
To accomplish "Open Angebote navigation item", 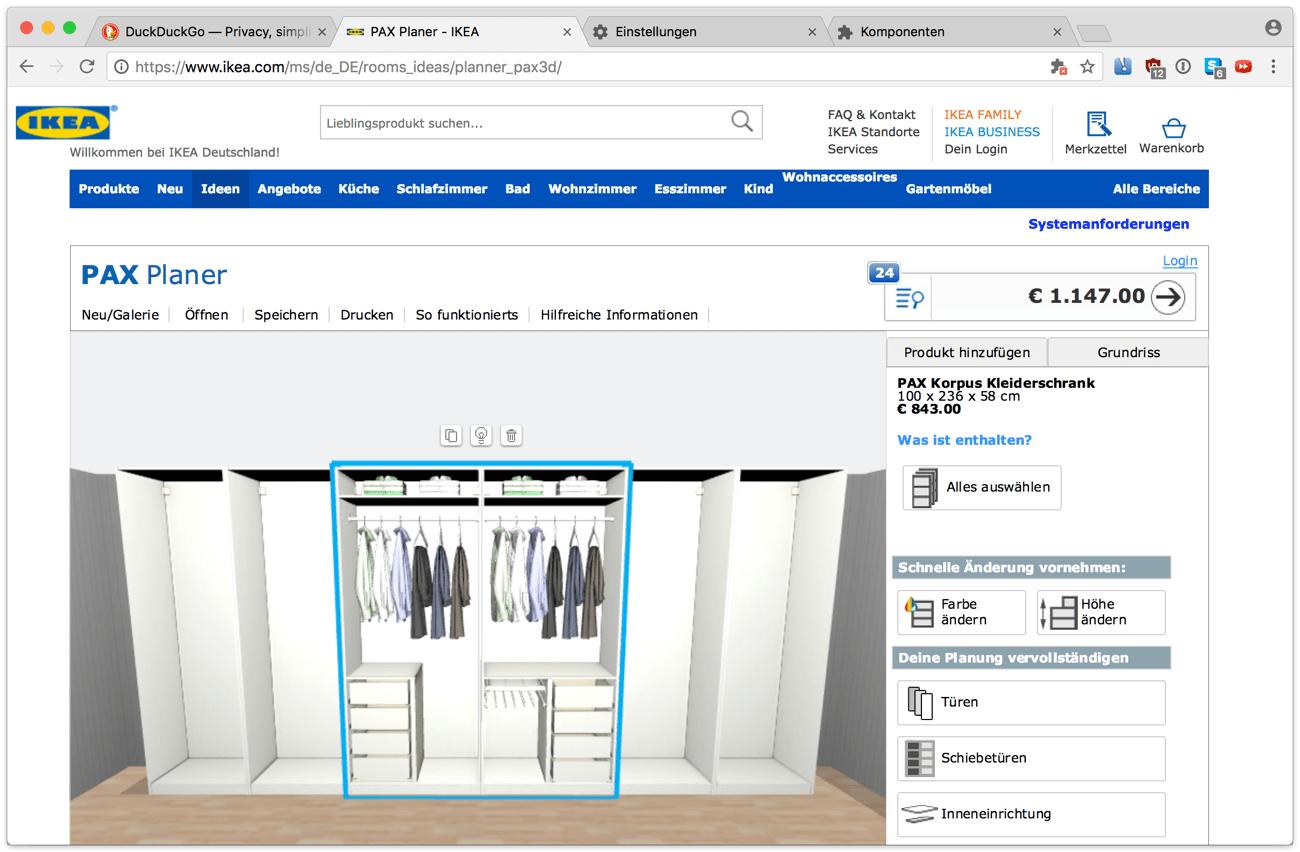I will pyautogui.click(x=289, y=189).
